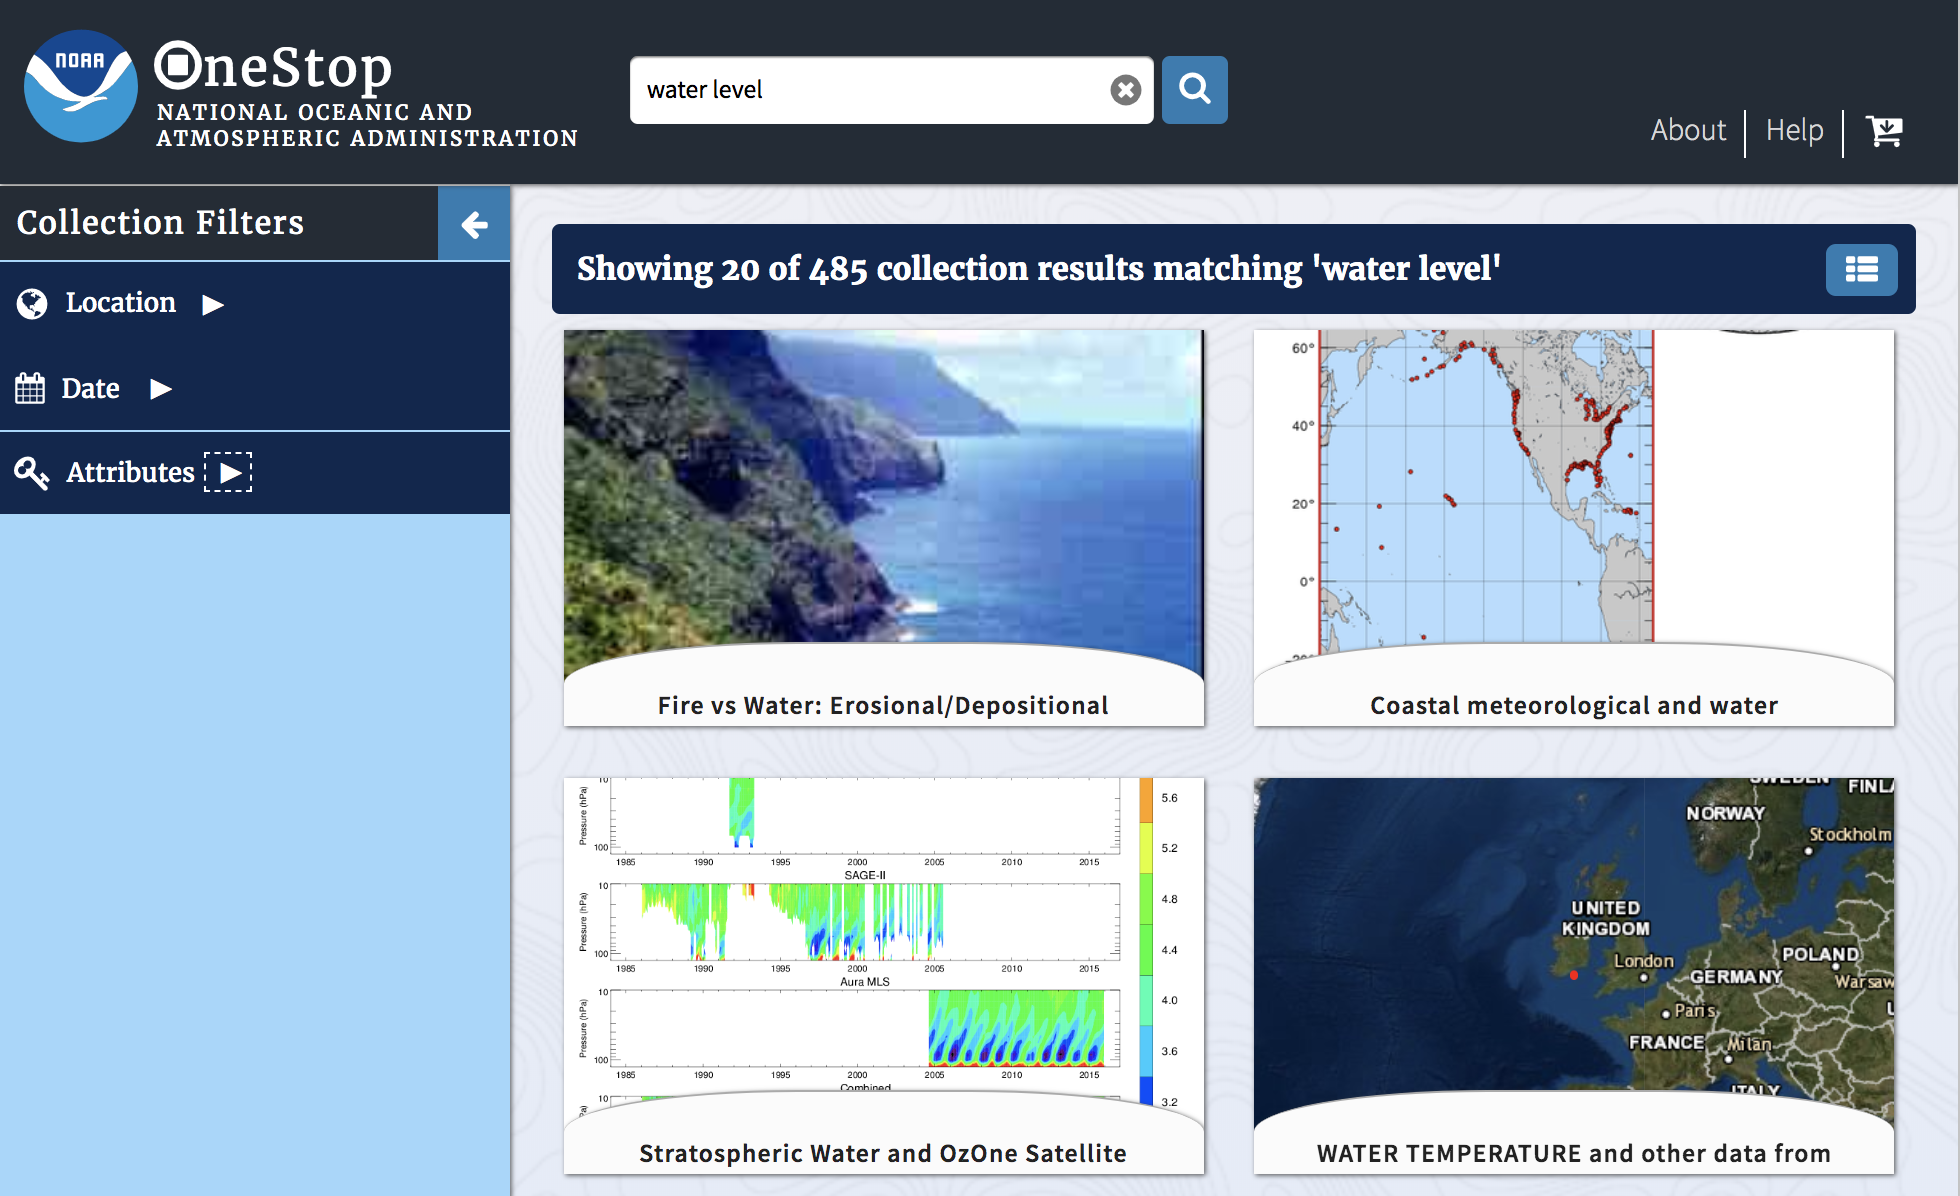Image resolution: width=1960 pixels, height=1196 pixels.
Task: Open the About page
Action: (x=1686, y=127)
